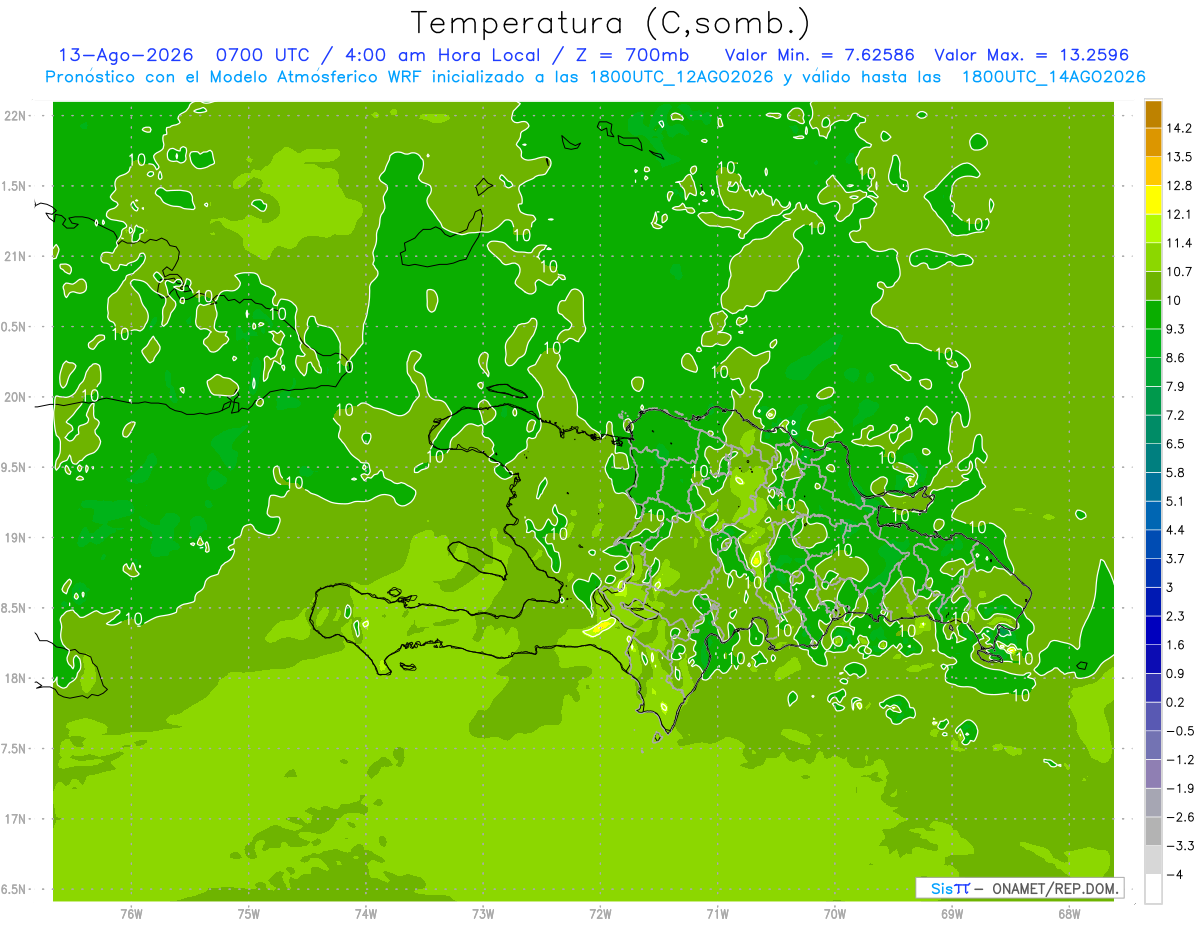Click the "SisPI – ONAMET/REP.DOM." credit label
The width and height of the screenshot is (1200, 927).
click(x=1020, y=888)
